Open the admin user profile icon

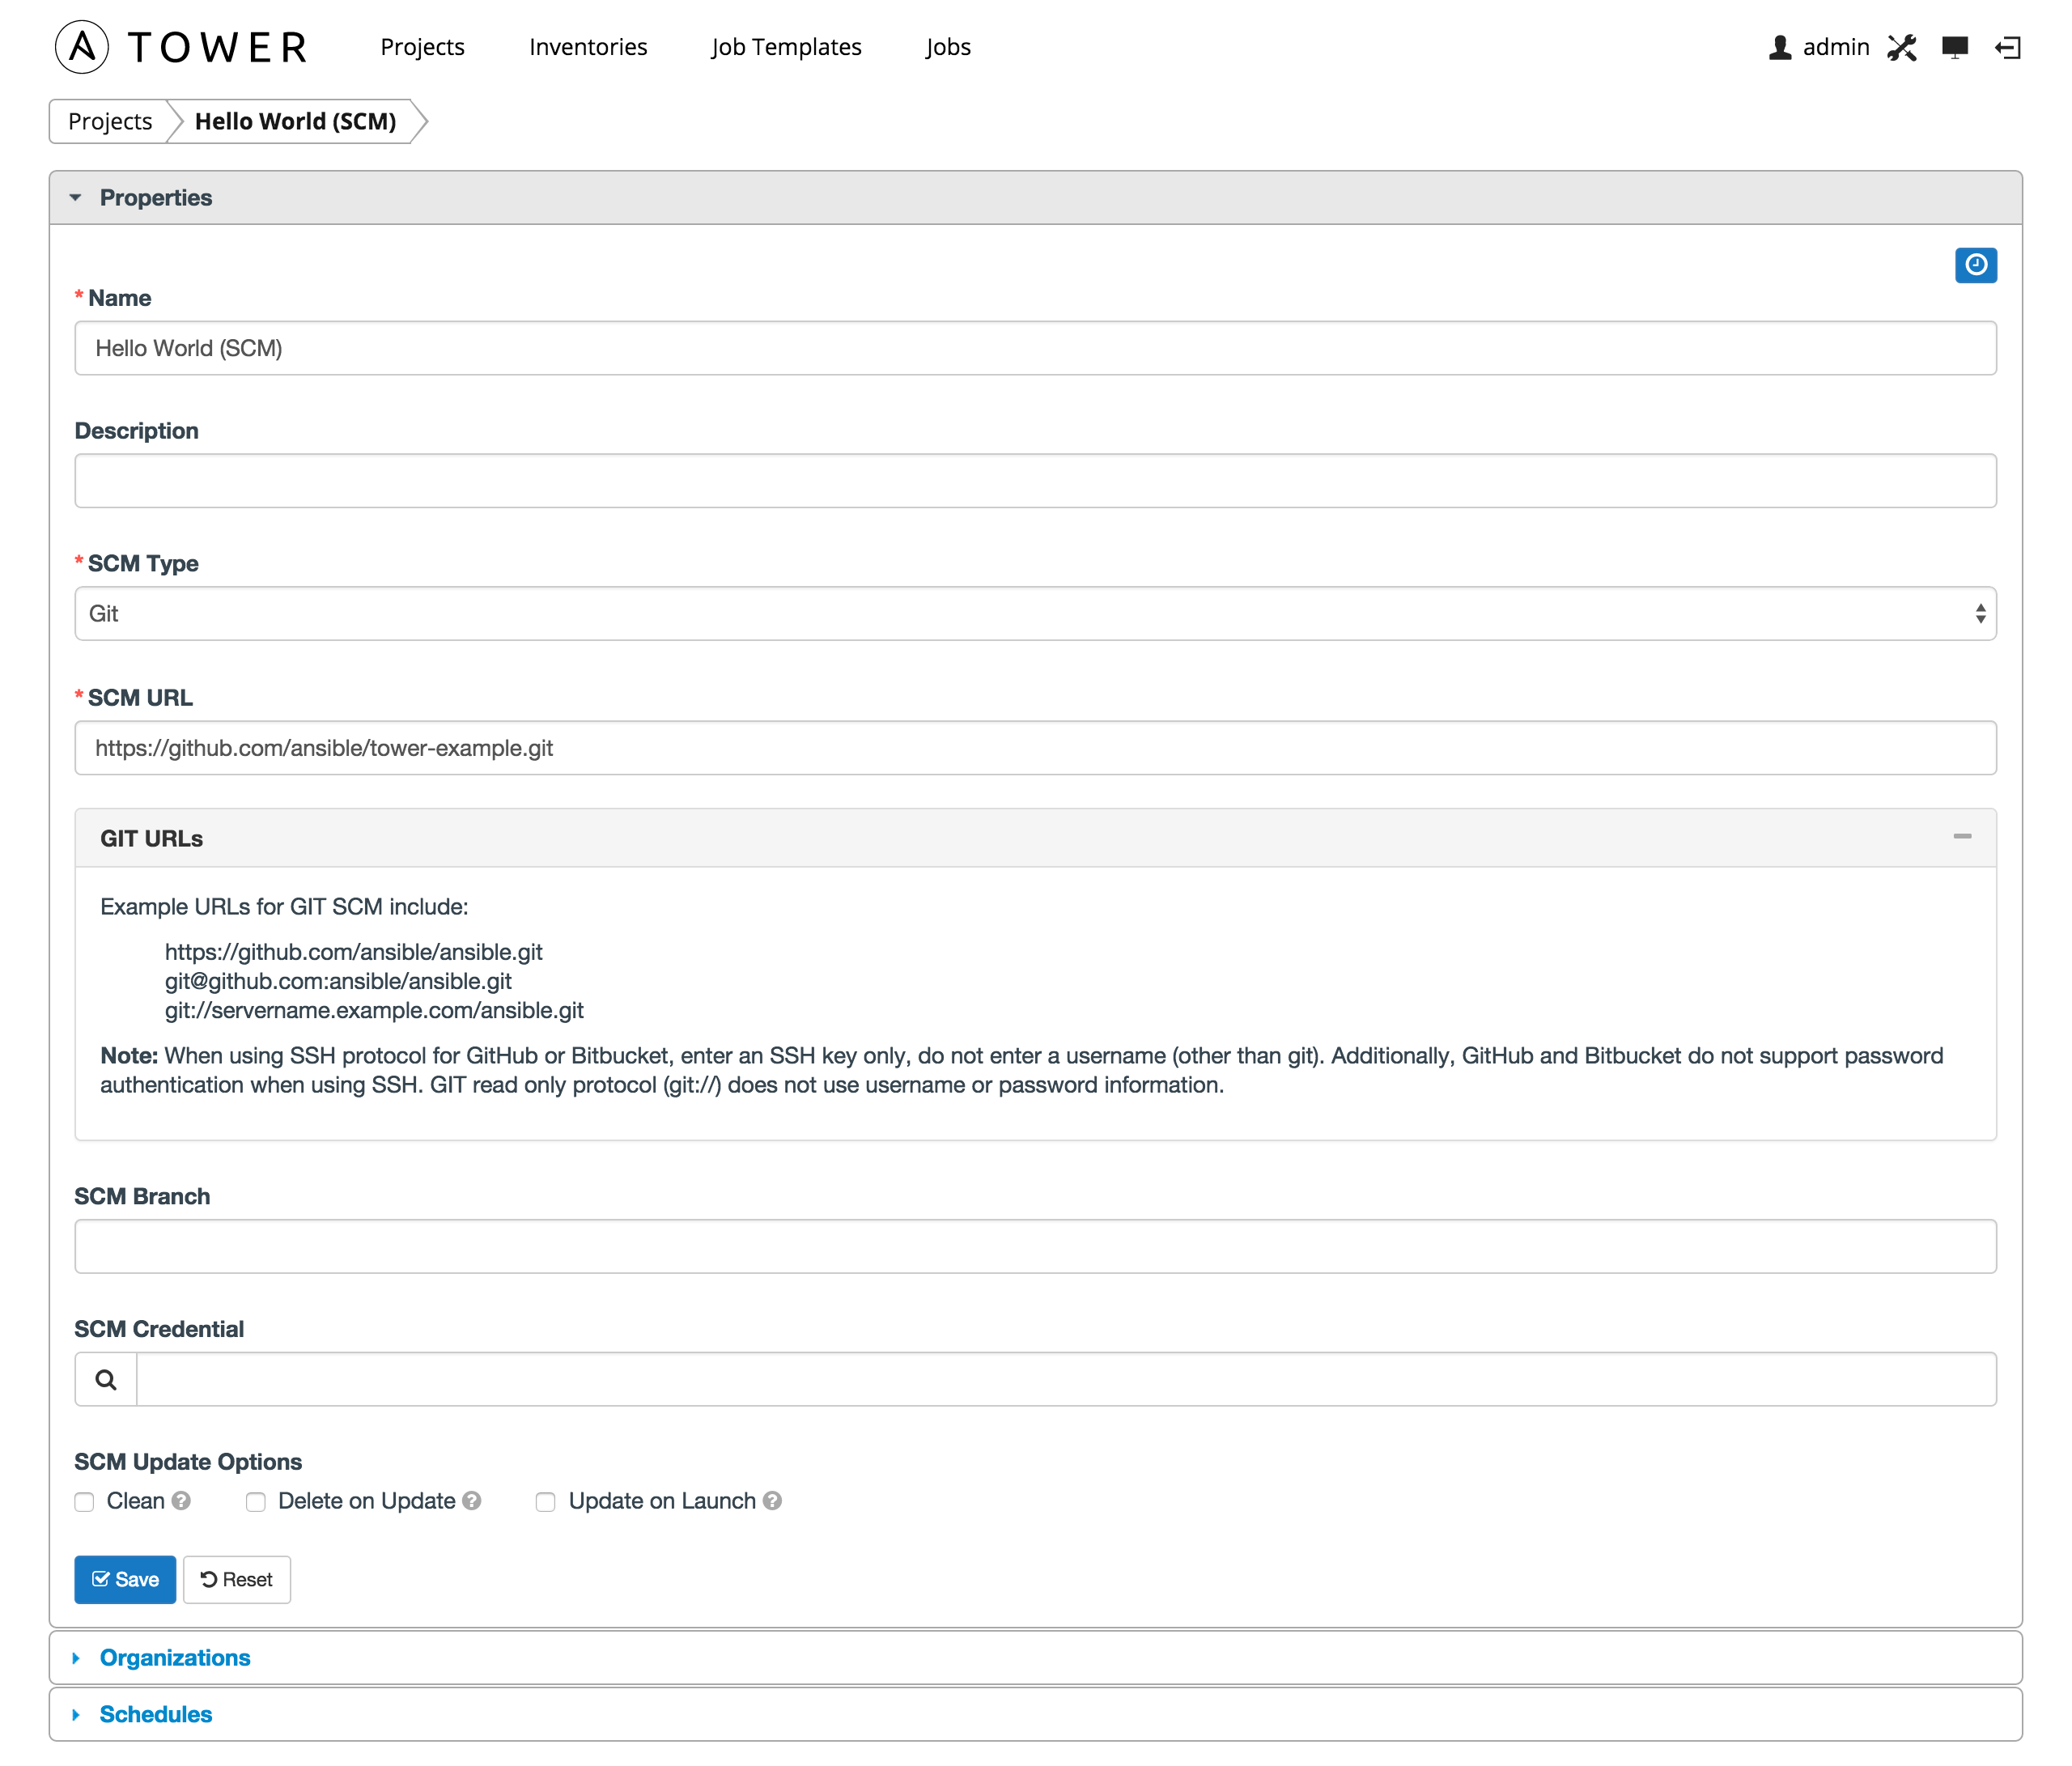pos(1779,47)
